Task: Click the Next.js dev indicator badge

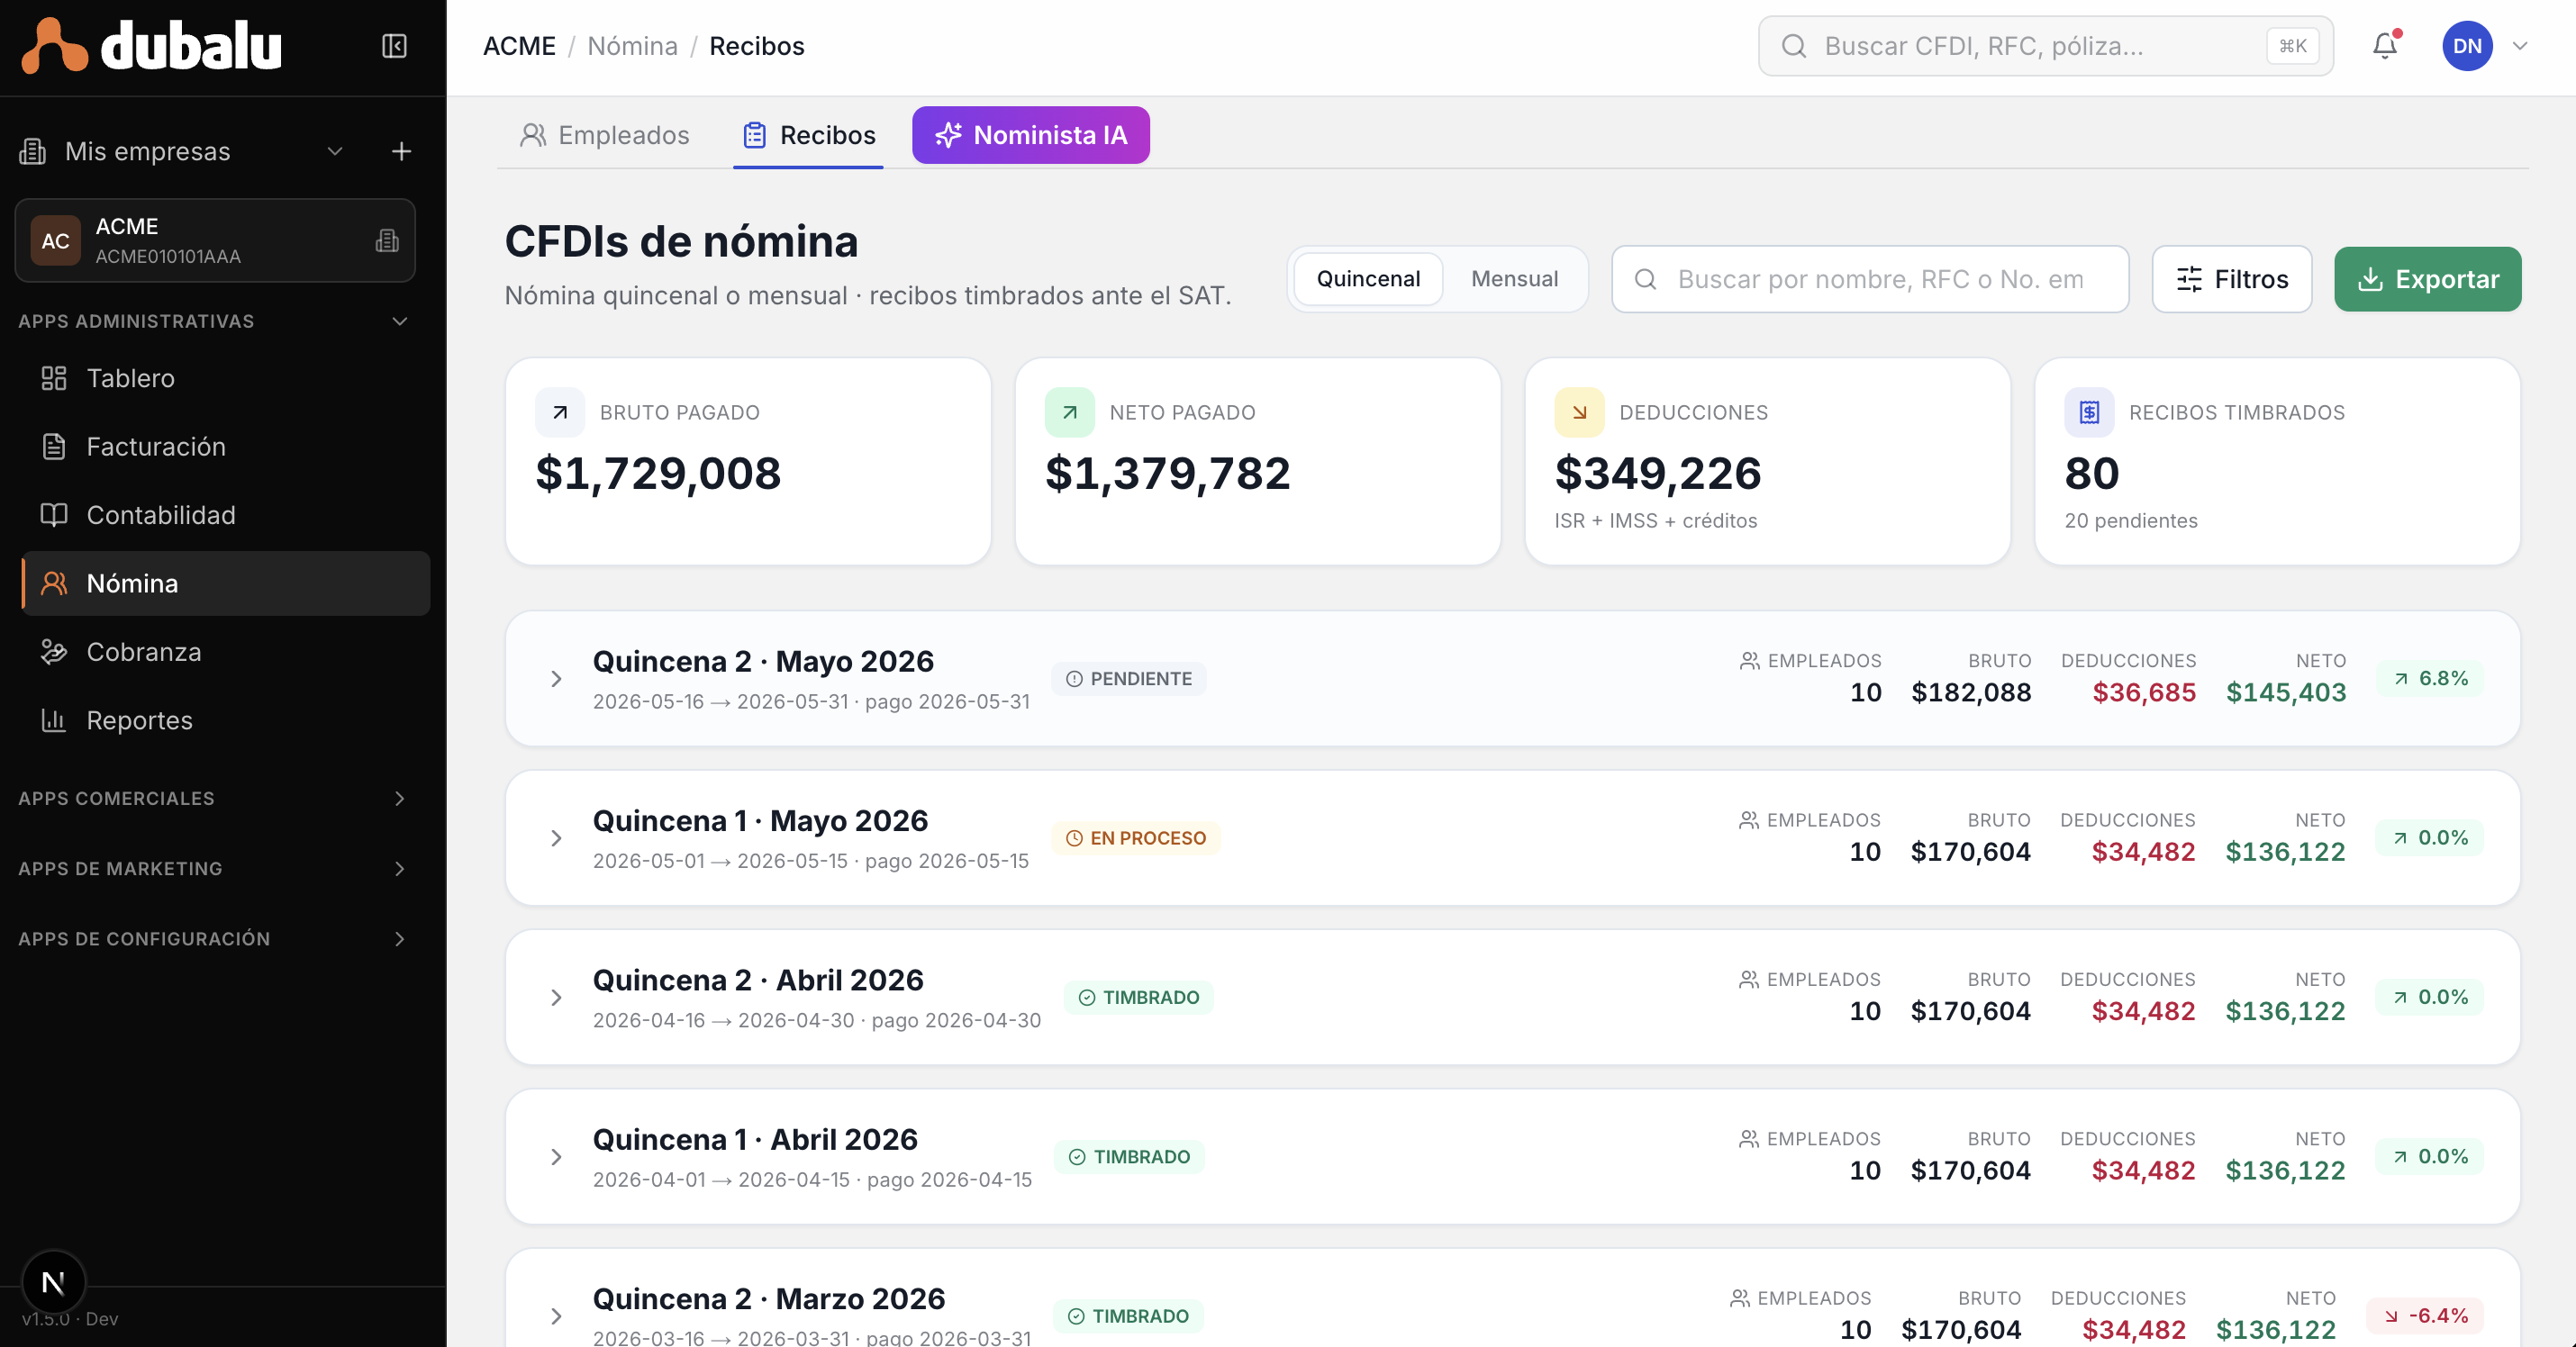Action: tap(53, 1281)
